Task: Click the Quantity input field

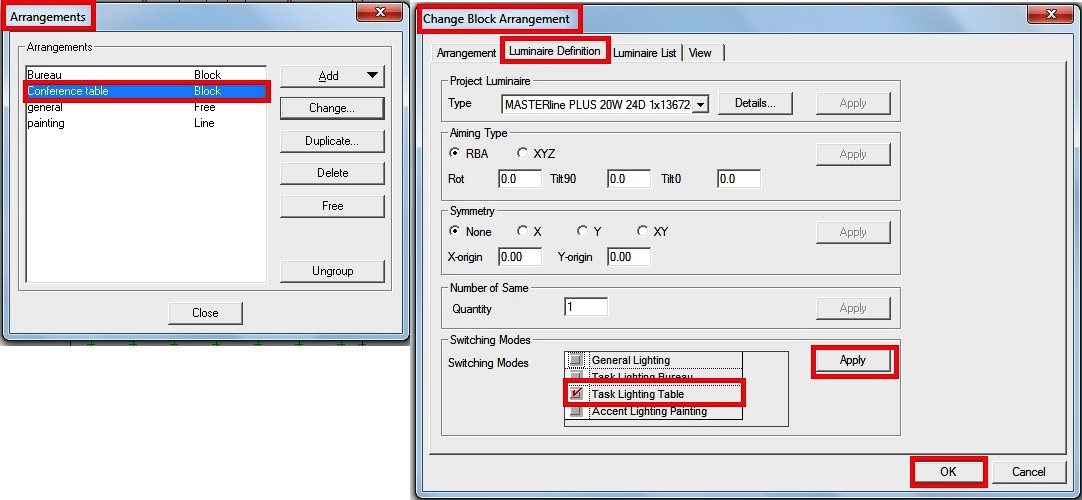Action: coord(585,308)
